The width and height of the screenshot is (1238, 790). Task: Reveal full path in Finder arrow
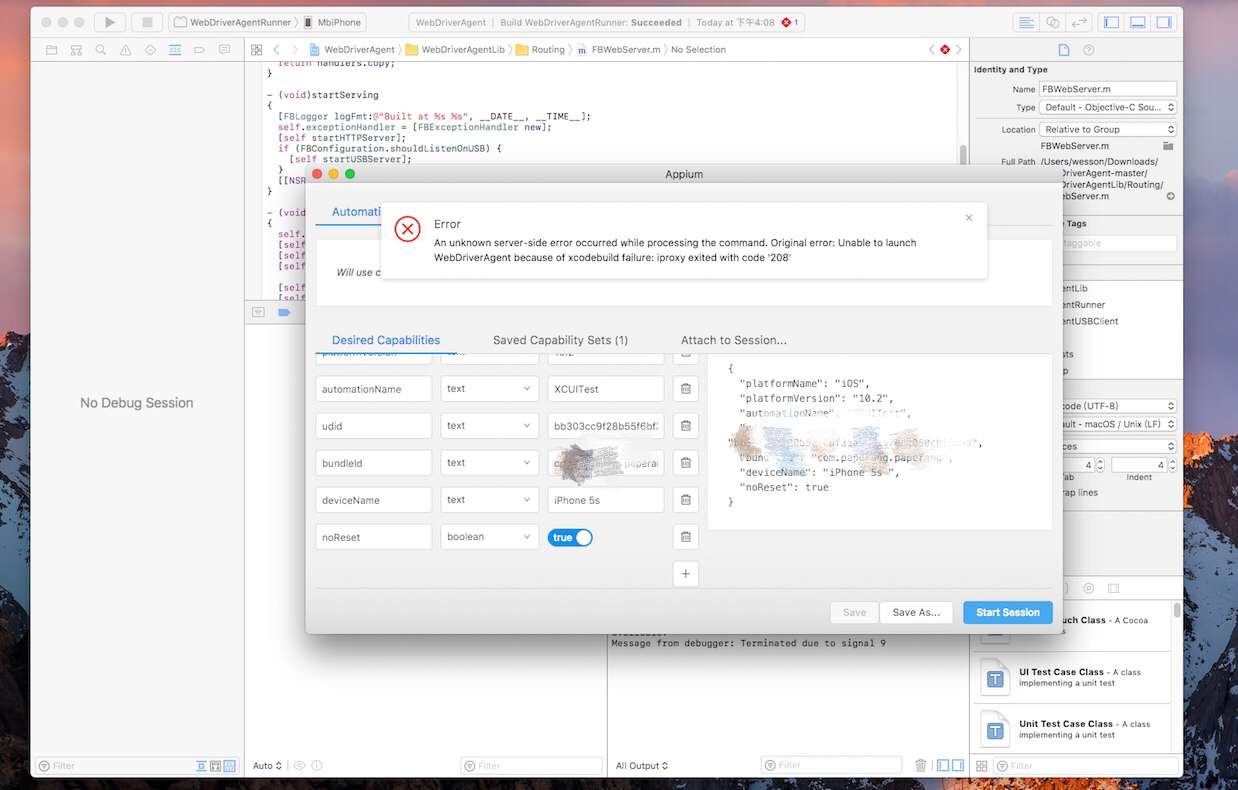(1171, 196)
